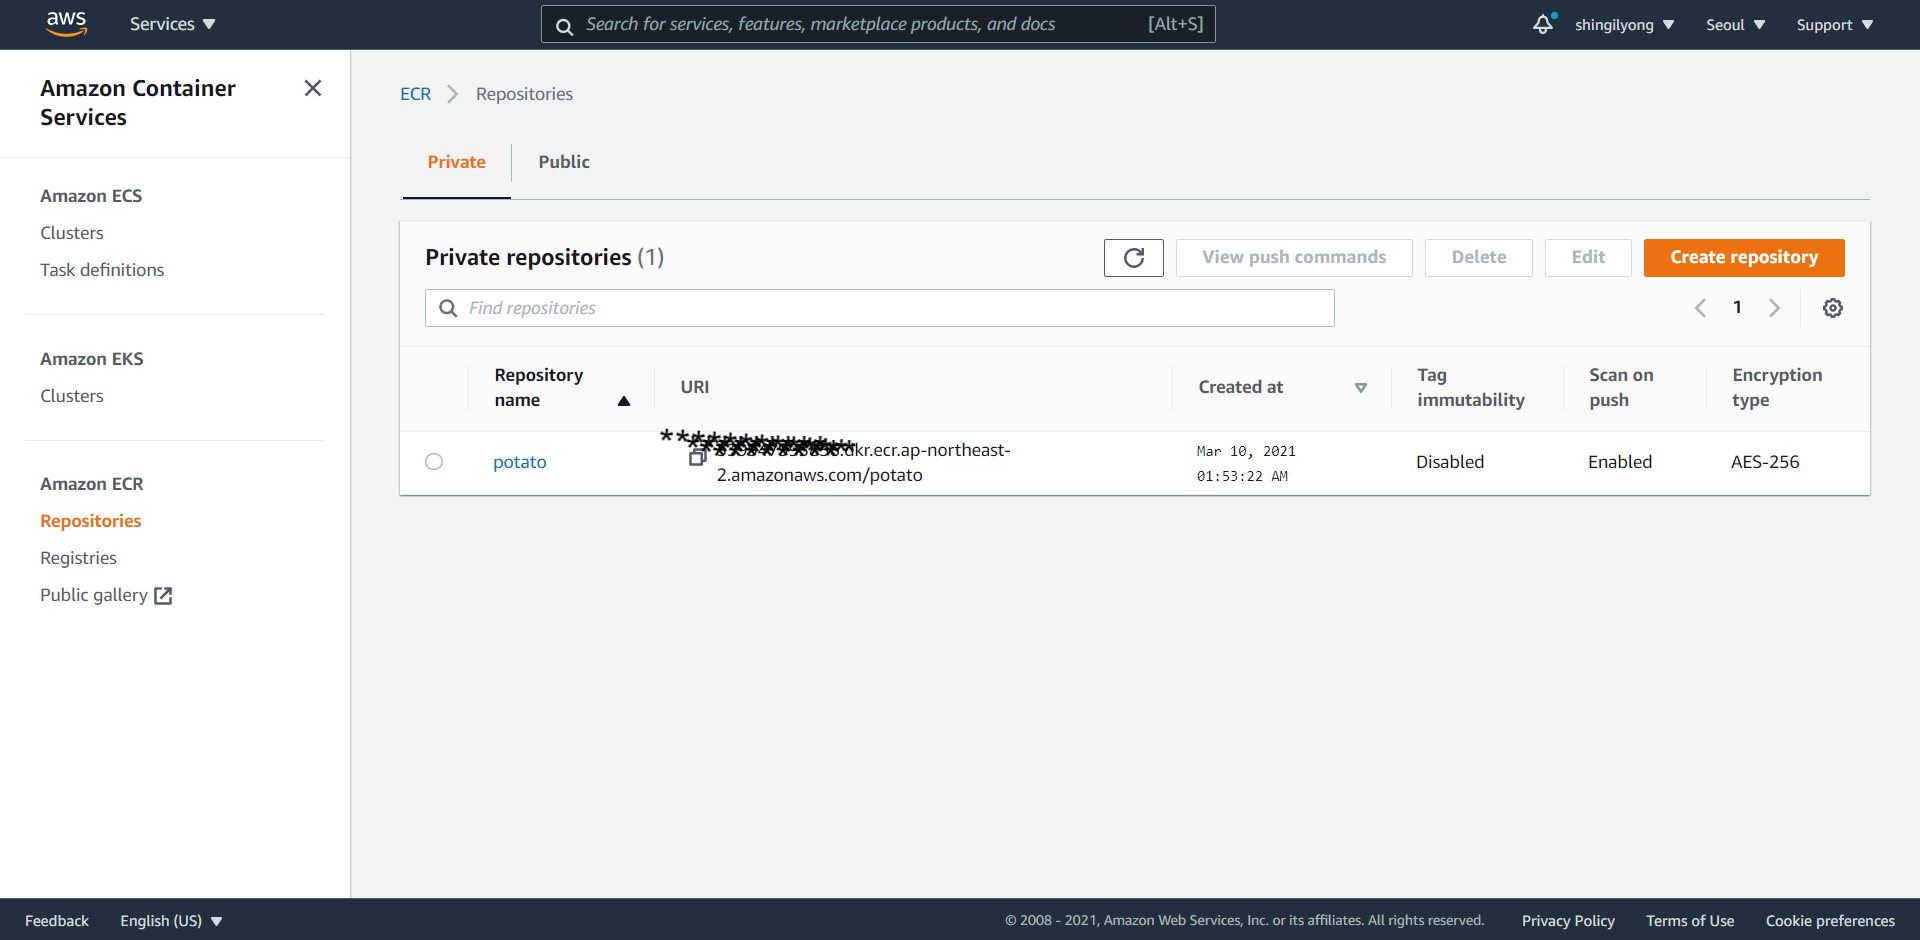Open ECS Clusters in sidebar
This screenshot has width=1920, height=940.
pos(72,233)
